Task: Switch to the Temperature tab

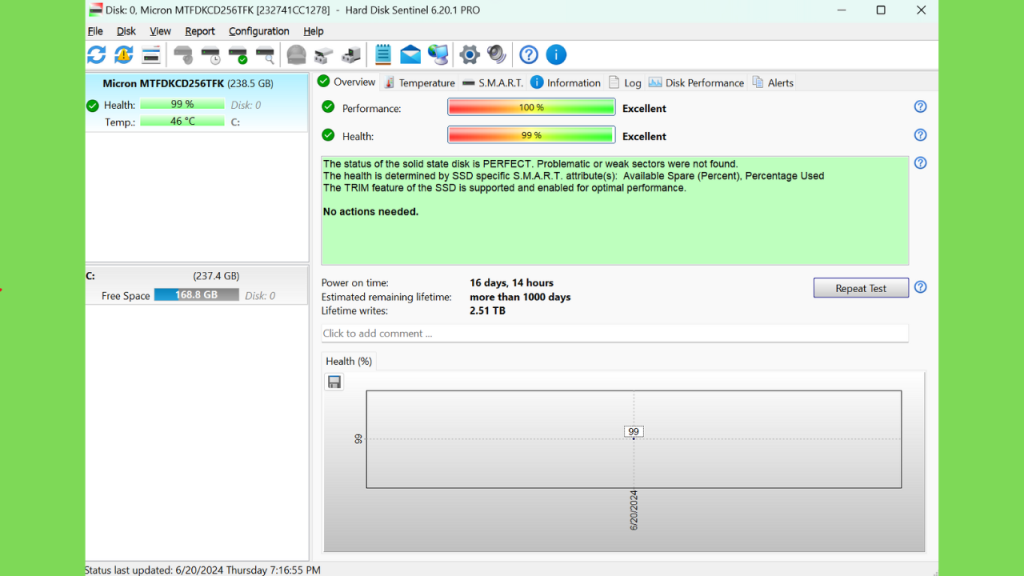Action: pyautogui.click(x=420, y=83)
